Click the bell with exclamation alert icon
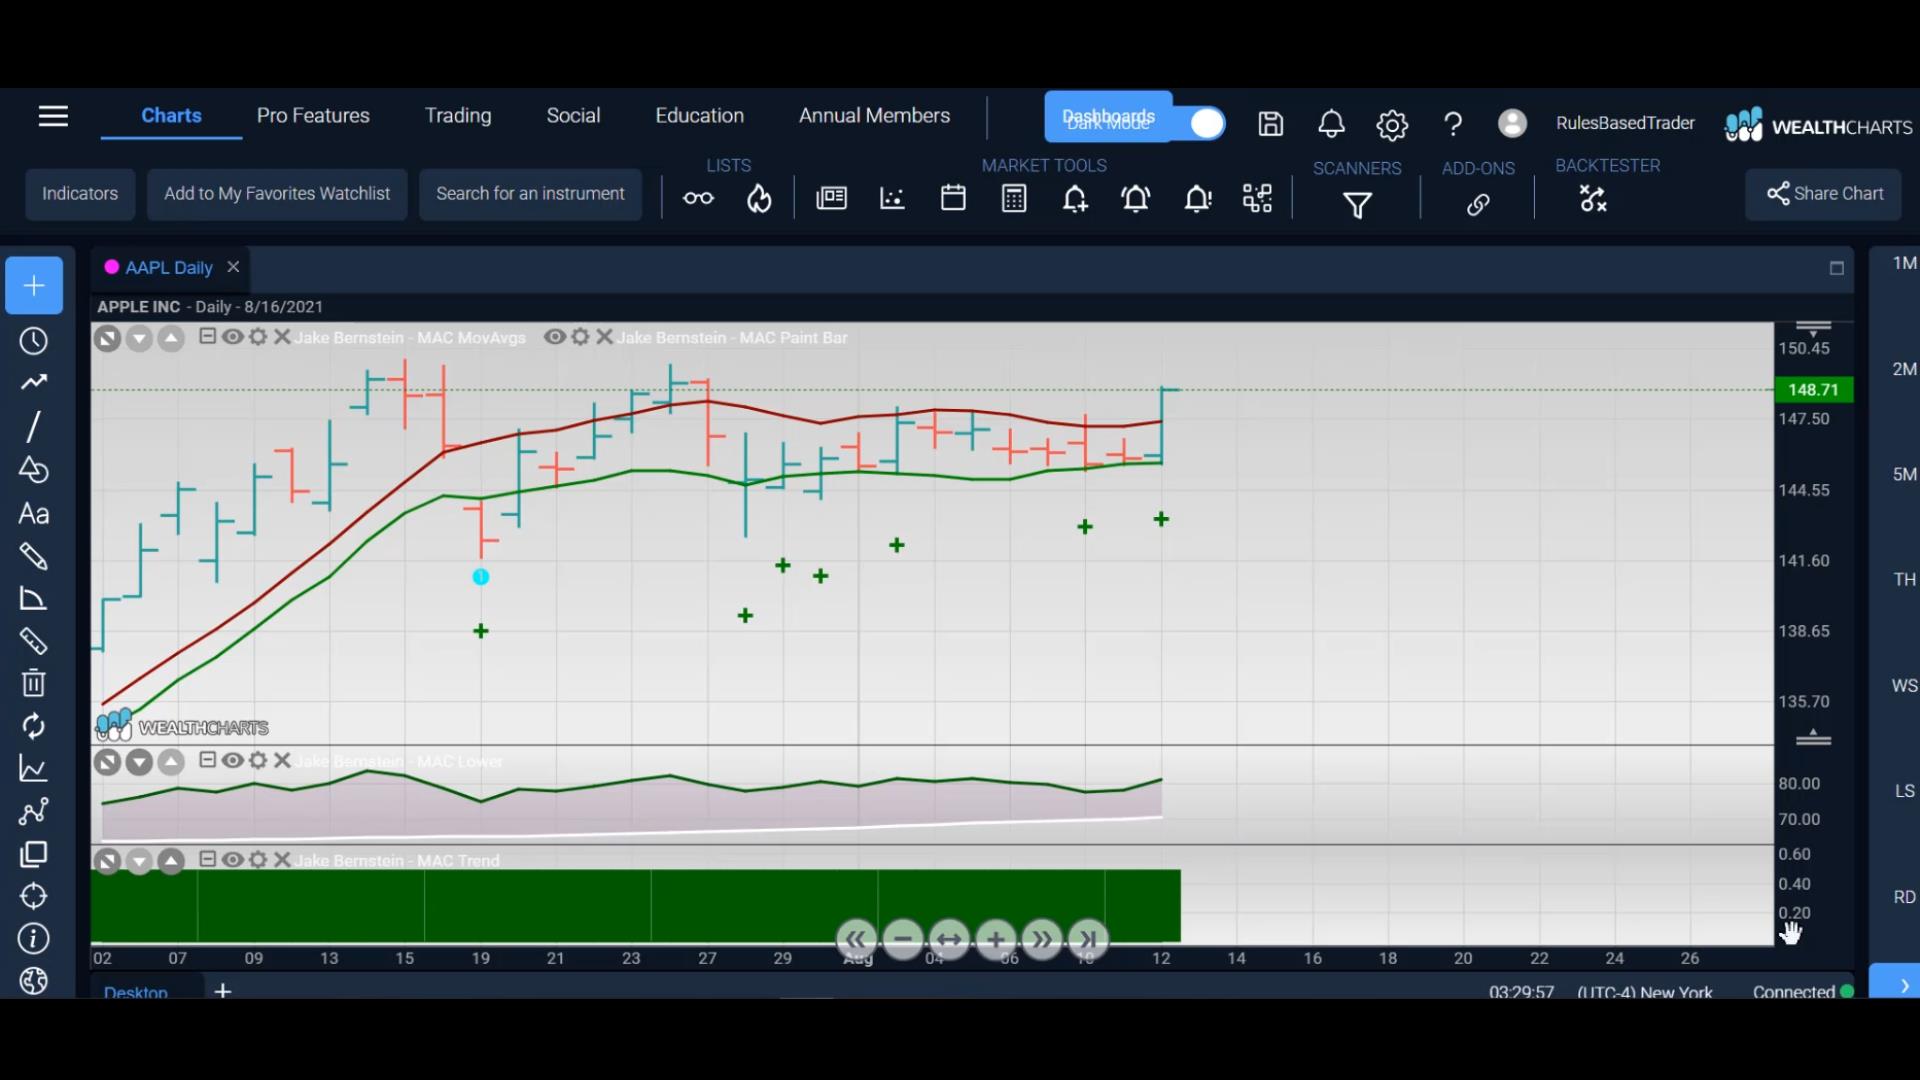 (x=1197, y=199)
